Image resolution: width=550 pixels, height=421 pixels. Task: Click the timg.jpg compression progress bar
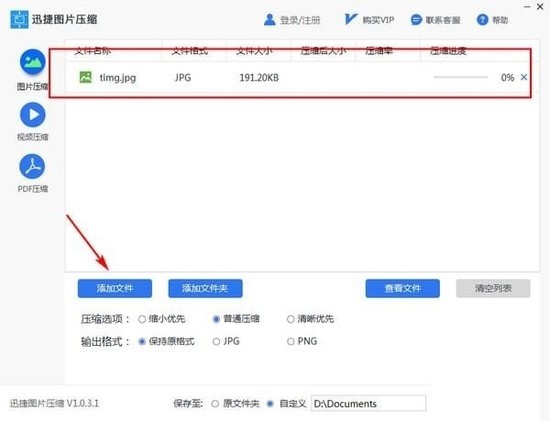coord(461,77)
